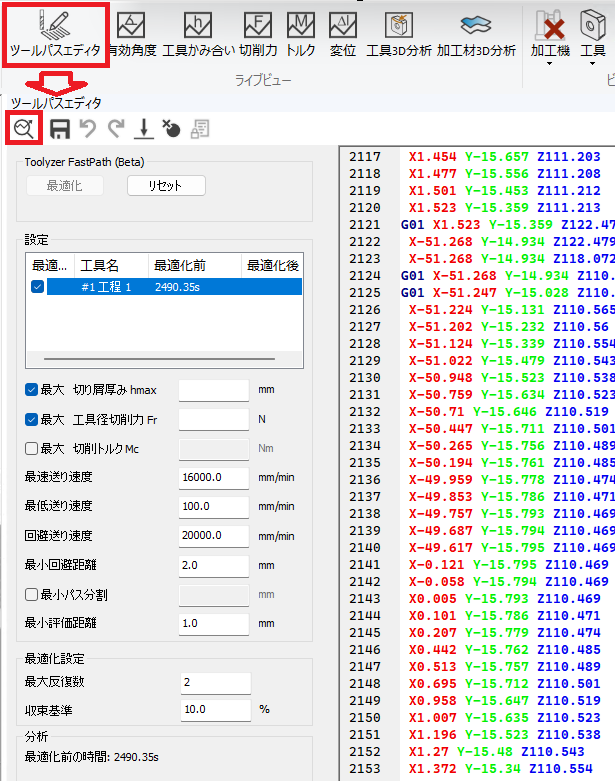The image size is (615, 781).
Task: Click the Fr force N input field
Action: [214, 419]
